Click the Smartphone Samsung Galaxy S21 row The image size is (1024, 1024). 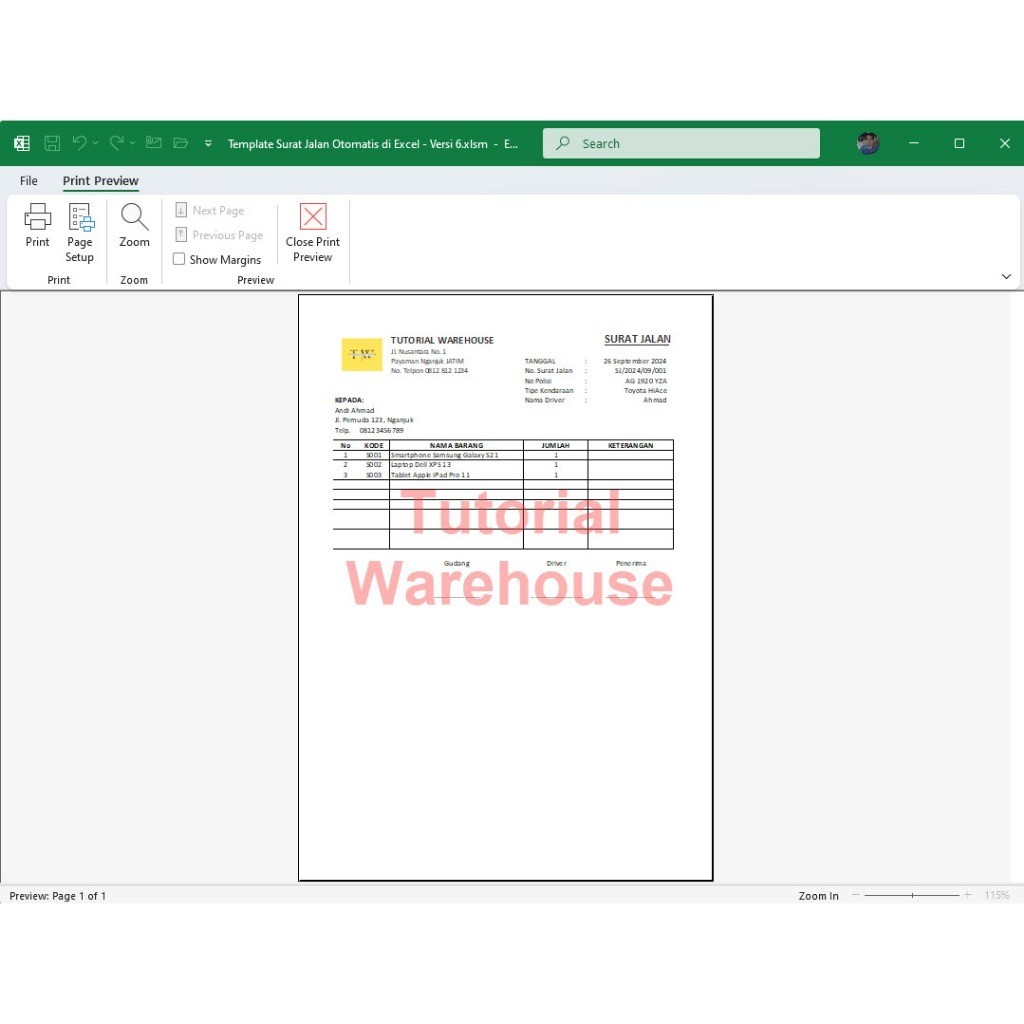503,455
